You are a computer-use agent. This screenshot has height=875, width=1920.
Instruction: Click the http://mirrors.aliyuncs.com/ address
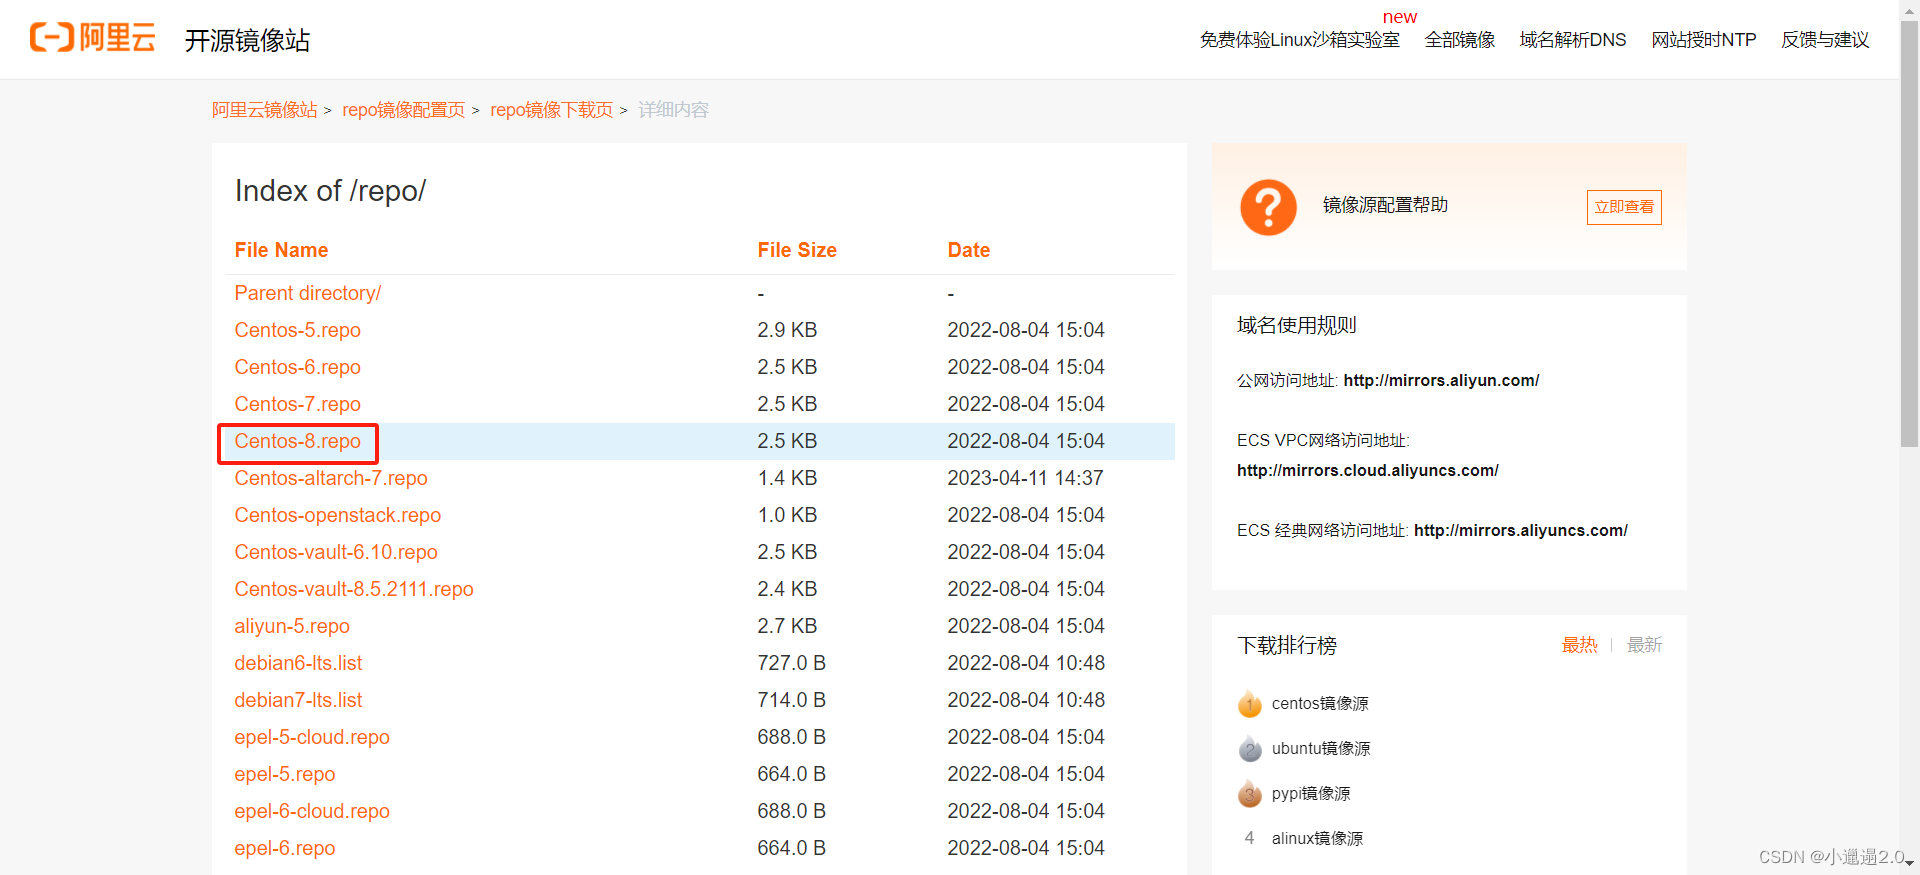[x=1521, y=530]
